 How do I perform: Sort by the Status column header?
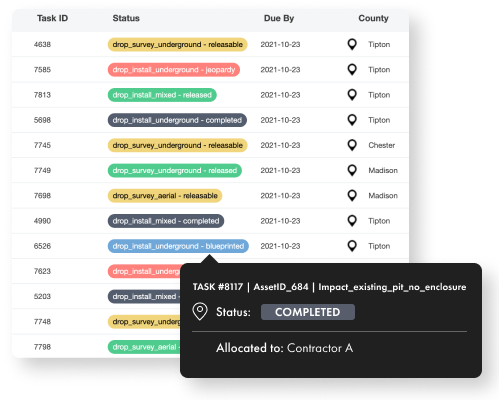[126, 18]
